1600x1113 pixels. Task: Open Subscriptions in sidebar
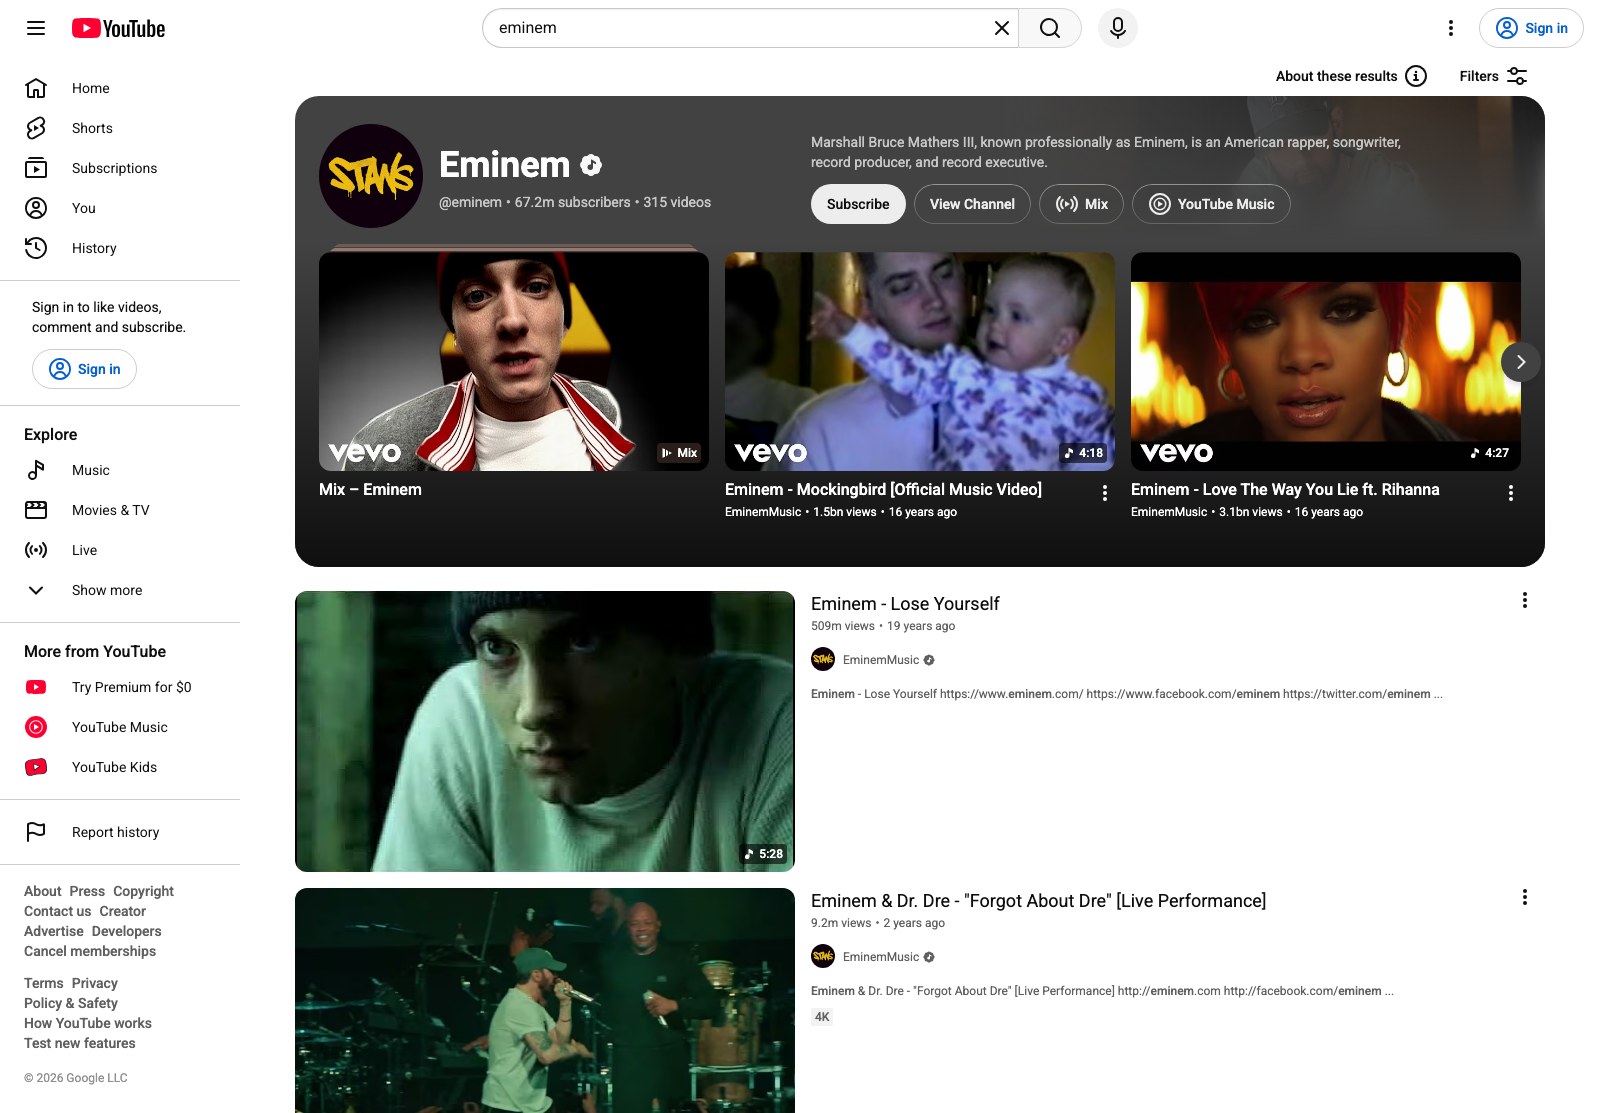point(120,168)
